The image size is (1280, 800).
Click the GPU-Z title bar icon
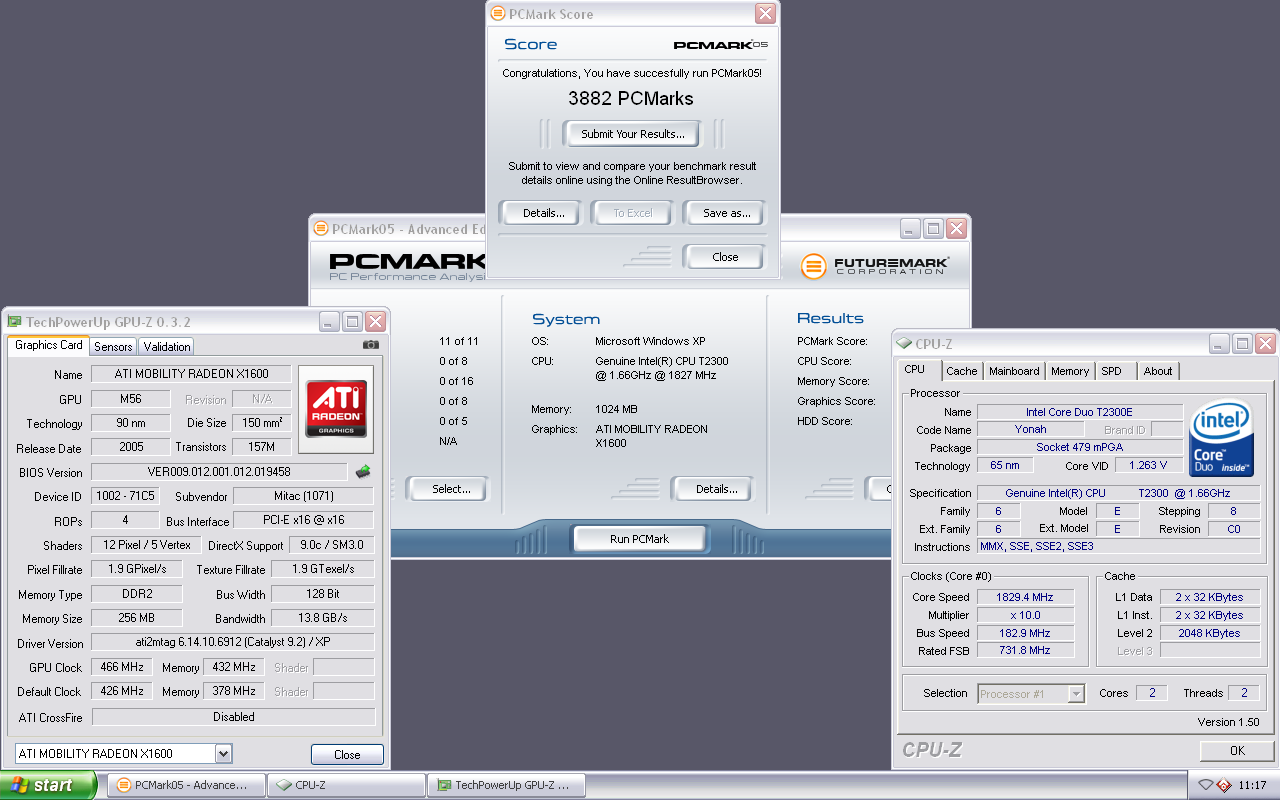[x=14, y=321]
